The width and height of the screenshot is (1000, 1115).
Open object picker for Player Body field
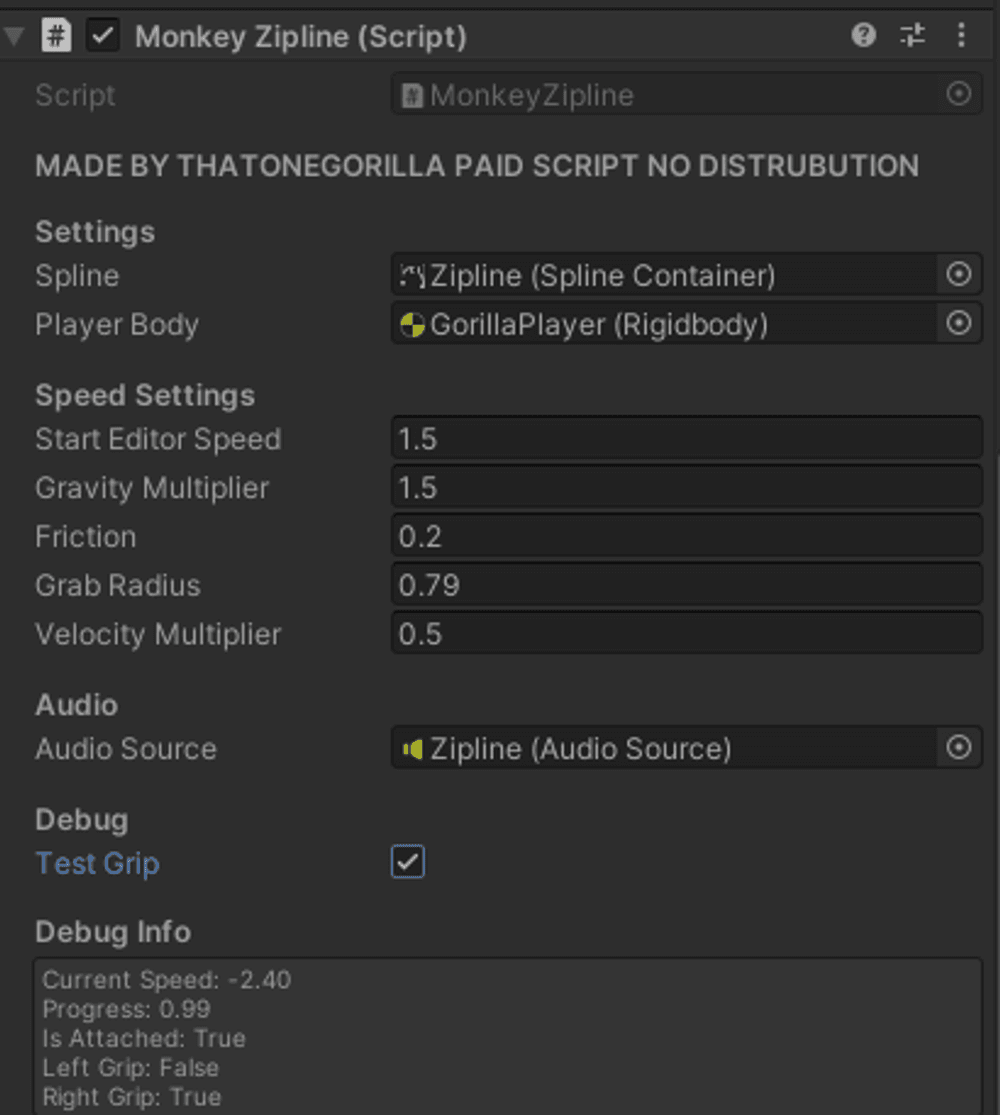pos(958,324)
